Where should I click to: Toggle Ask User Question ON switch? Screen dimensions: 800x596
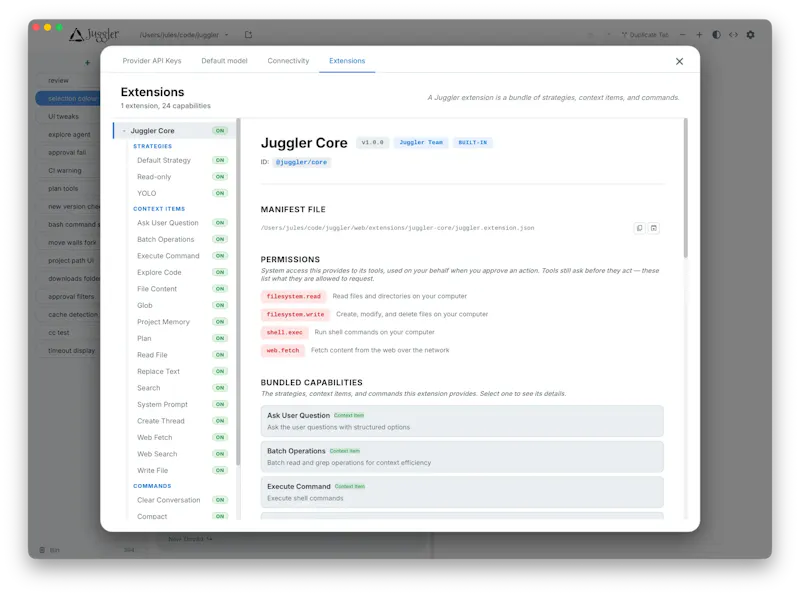(220, 222)
